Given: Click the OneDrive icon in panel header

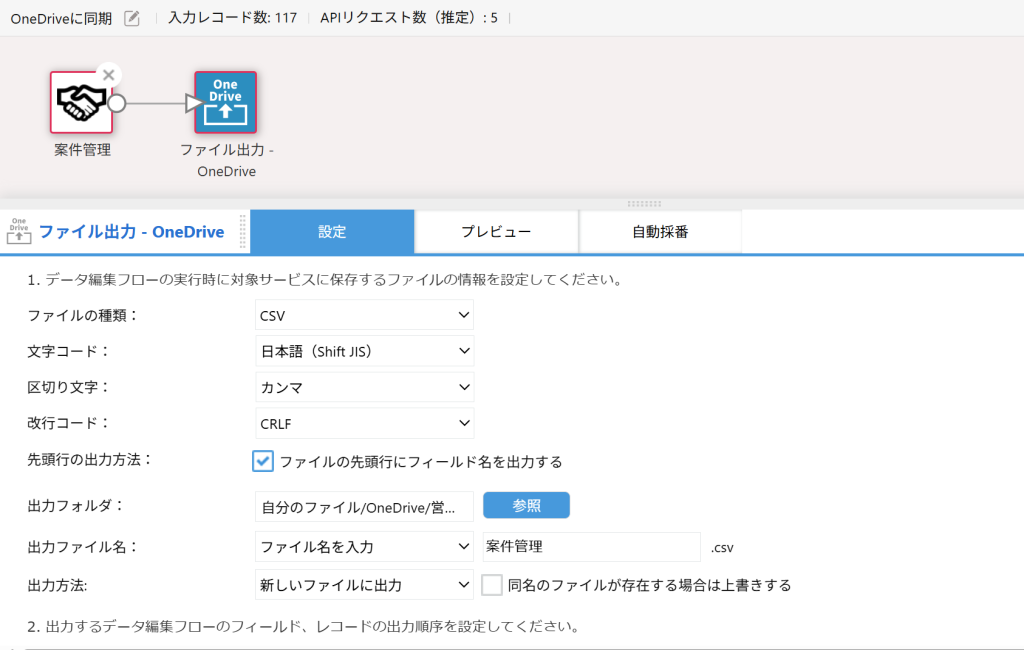Looking at the screenshot, I should point(19,231).
